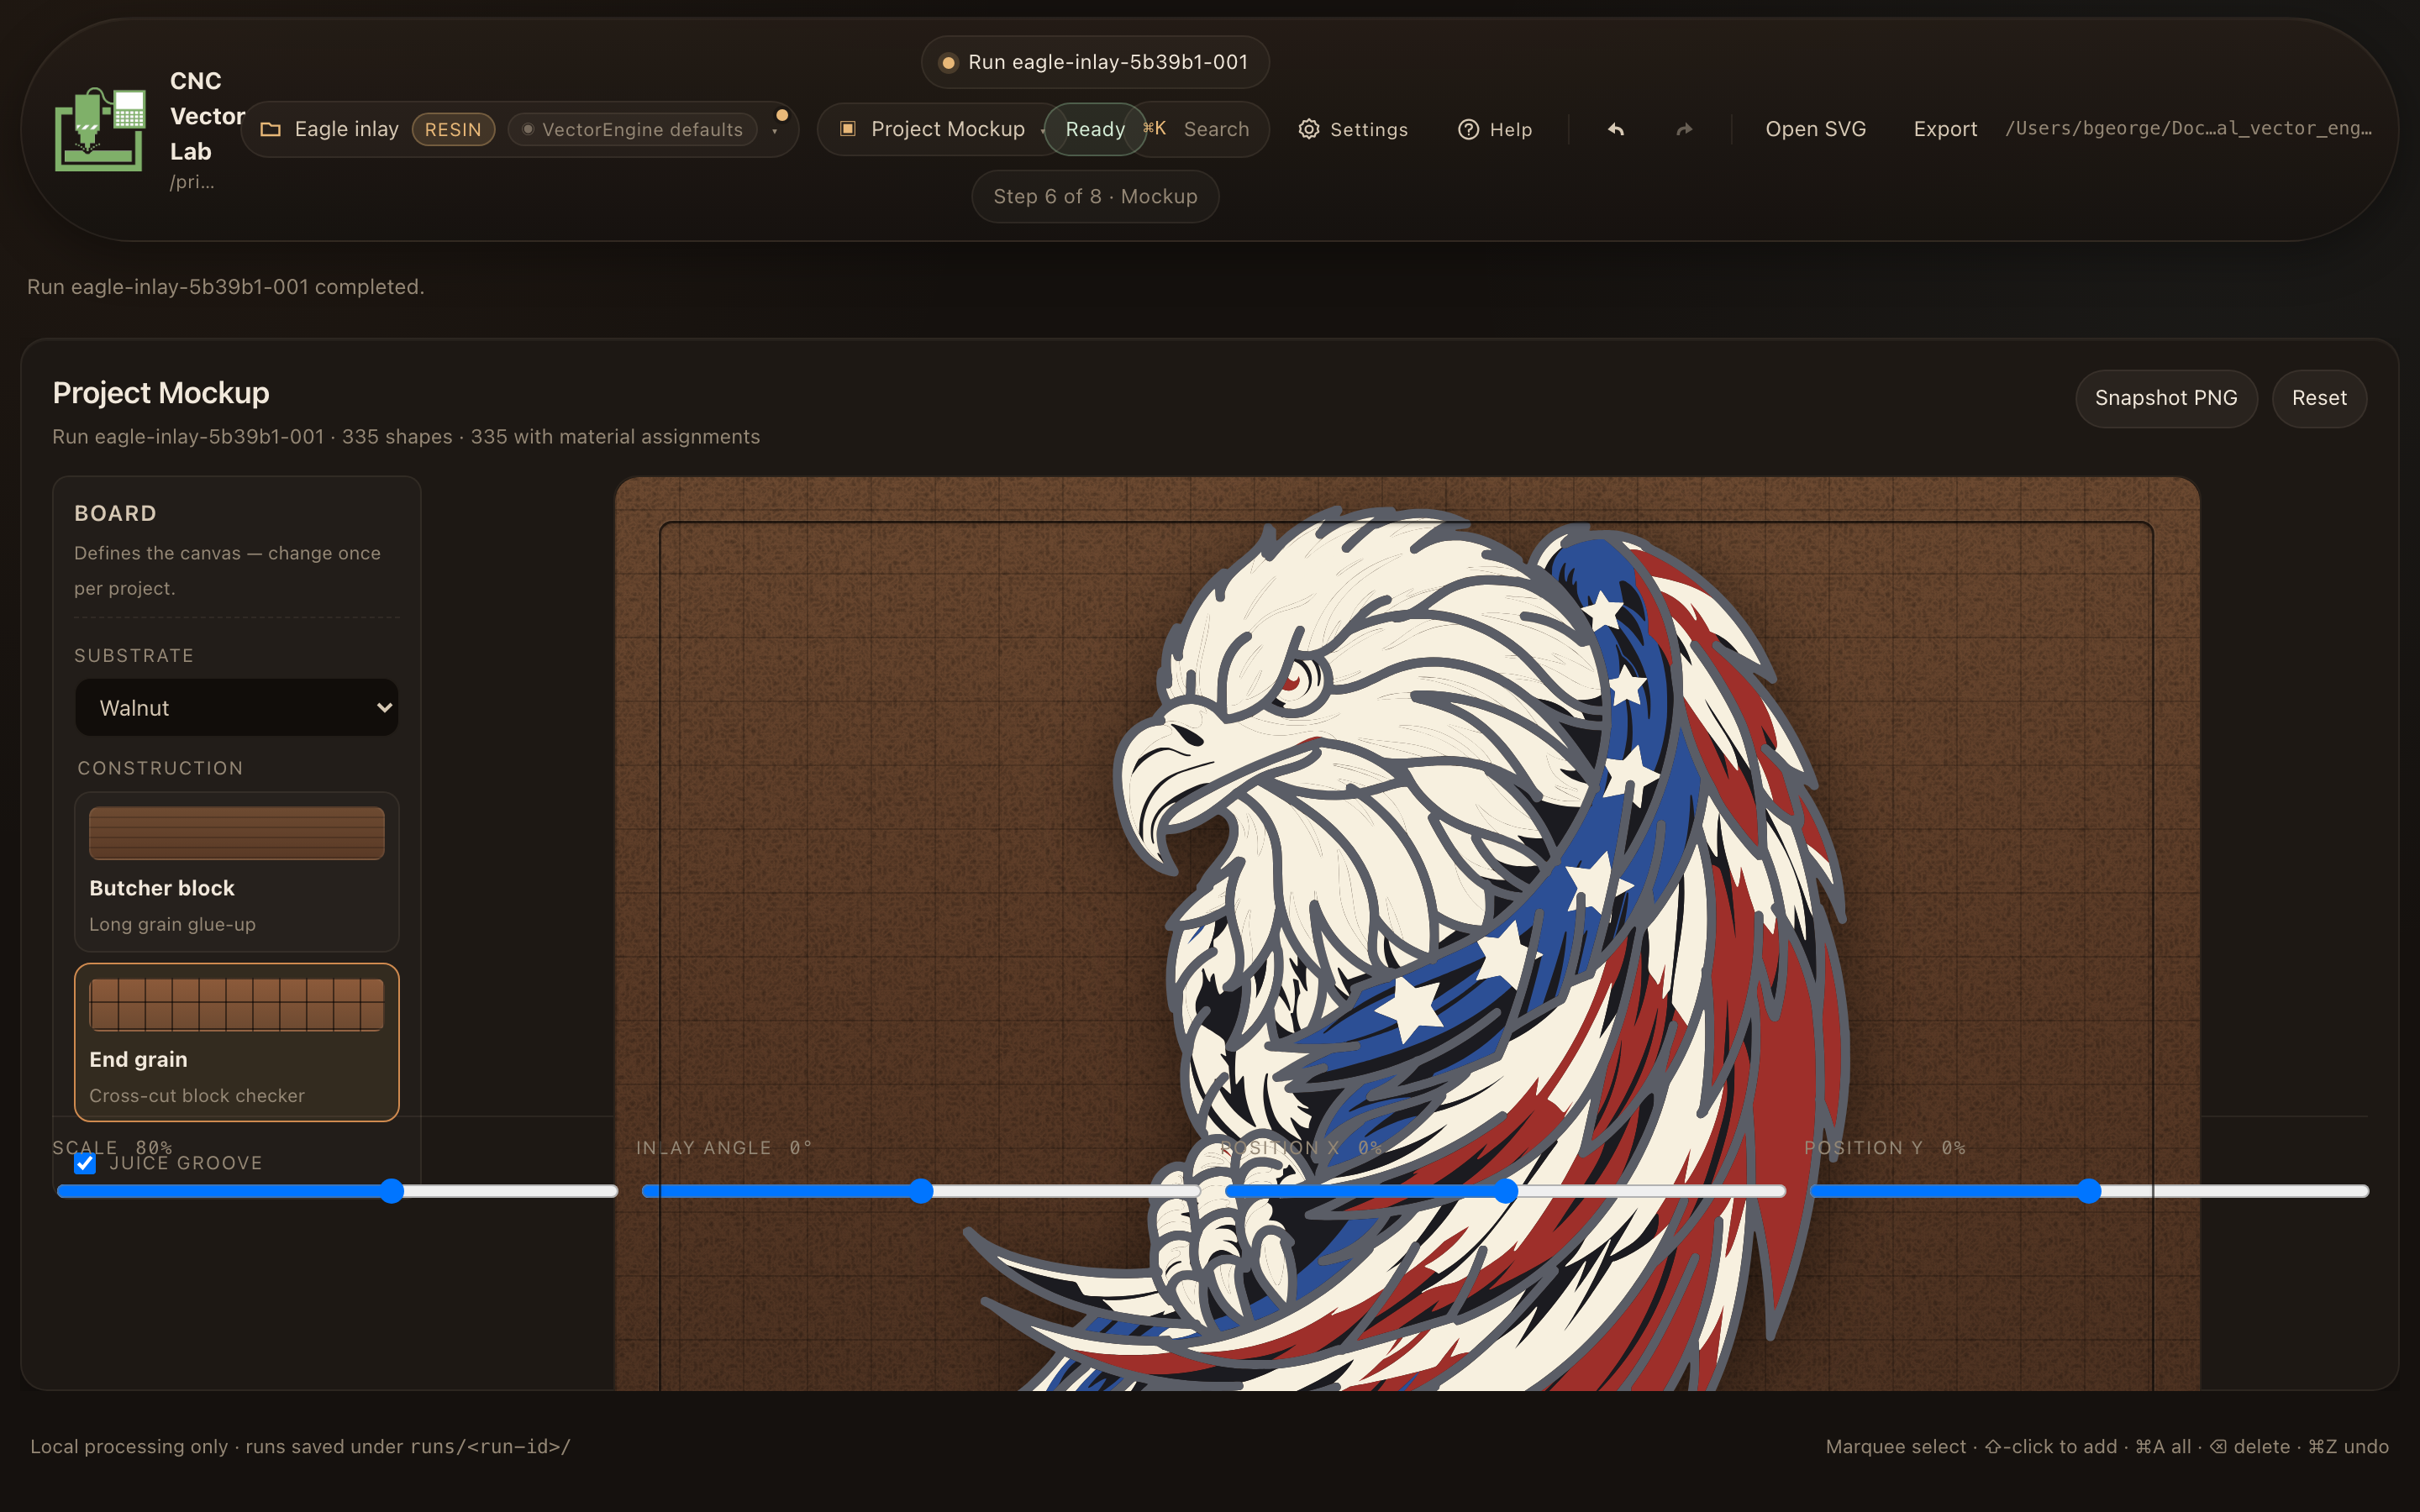Adjust the Inlay Angle slider handle
Screen dimensions: 2420x1512
921,1191
